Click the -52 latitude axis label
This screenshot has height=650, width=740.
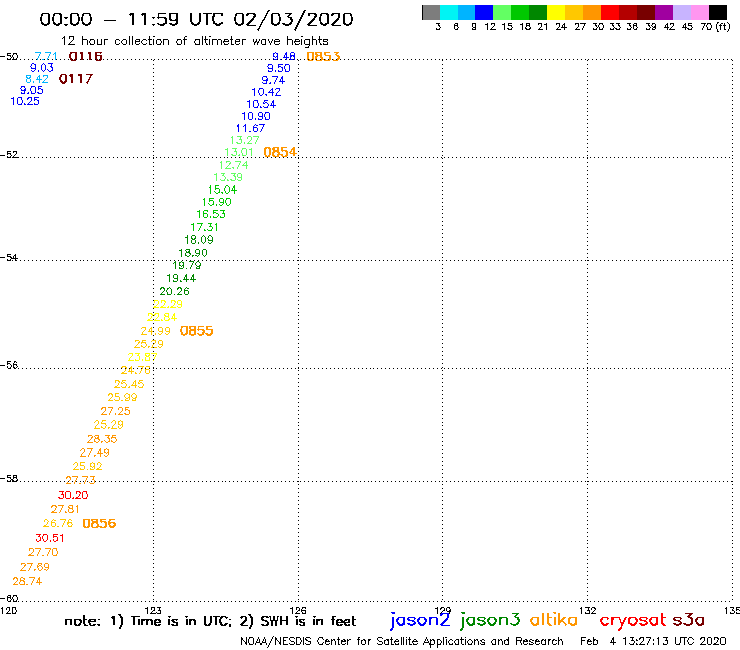click(9, 155)
